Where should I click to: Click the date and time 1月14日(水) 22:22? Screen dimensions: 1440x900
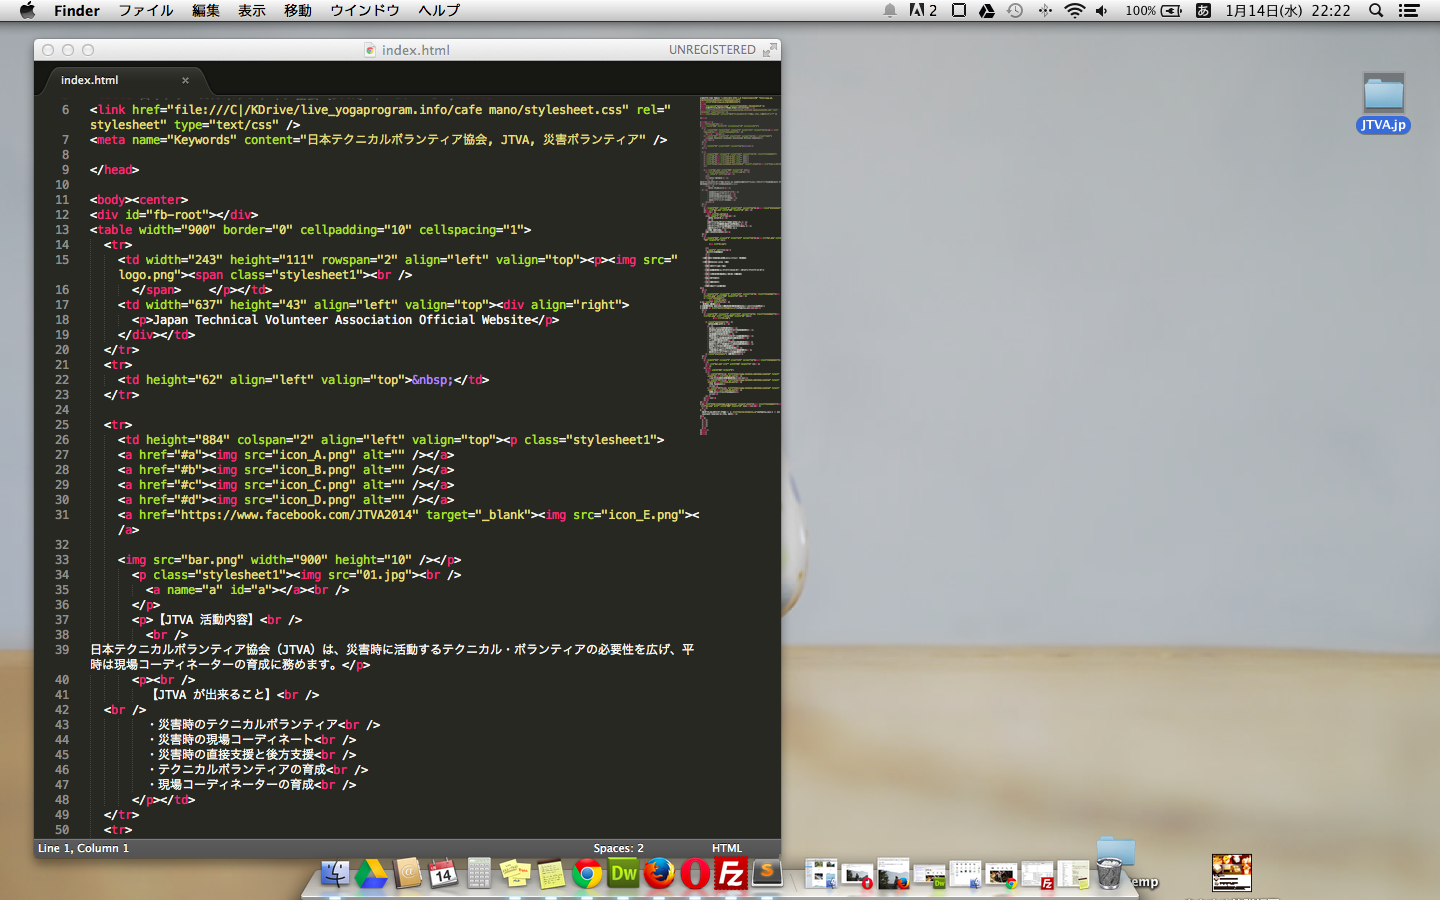coord(1288,10)
